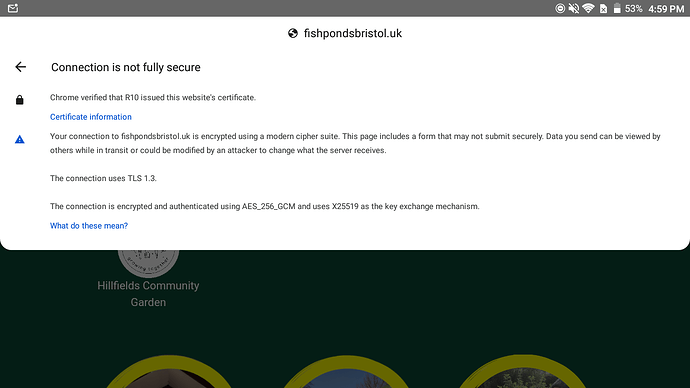Tap the globe icon beside fishpondsbristol.uk
The width and height of the screenshot is (690, 388).
coord(293,33)
